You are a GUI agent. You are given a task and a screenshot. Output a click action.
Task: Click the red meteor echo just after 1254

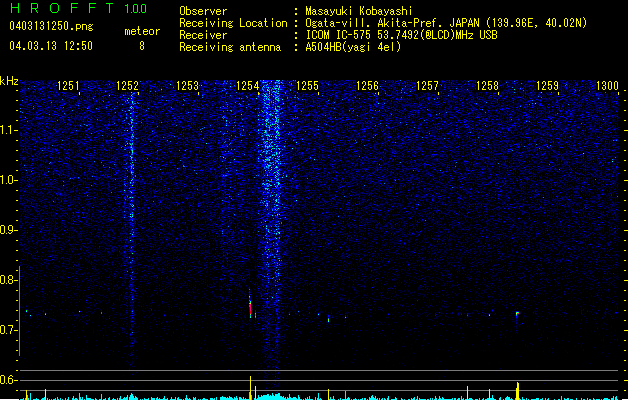click(250, 304)
